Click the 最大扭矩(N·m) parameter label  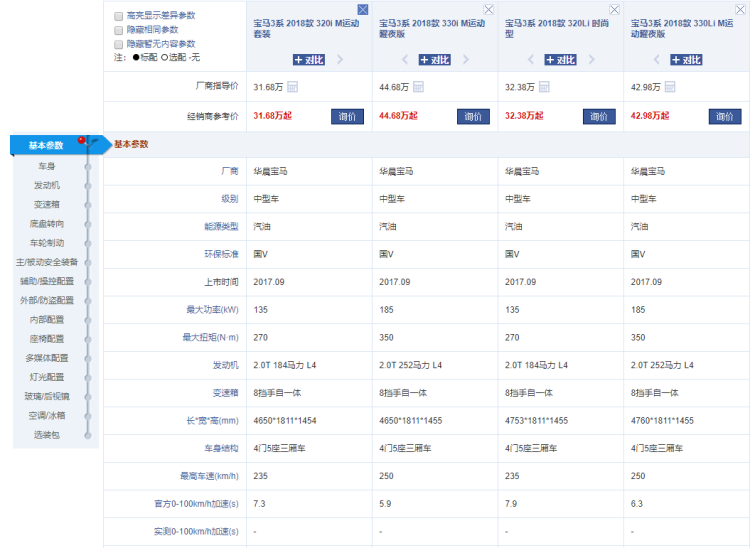coord(210,337)
